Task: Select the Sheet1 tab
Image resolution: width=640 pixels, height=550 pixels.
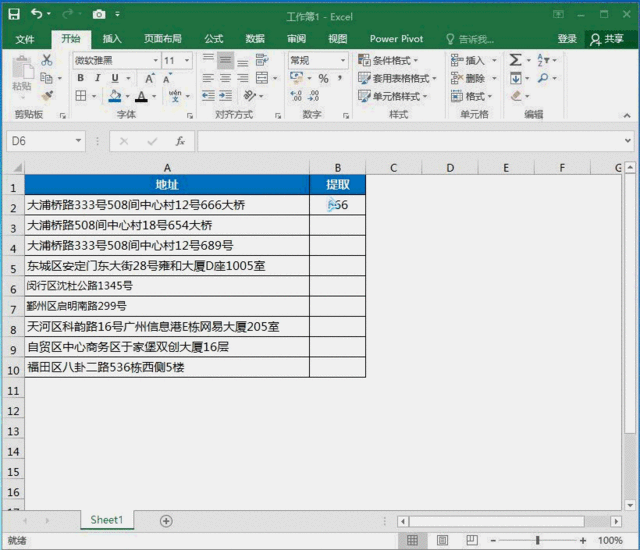Action: tap(107, 520)
